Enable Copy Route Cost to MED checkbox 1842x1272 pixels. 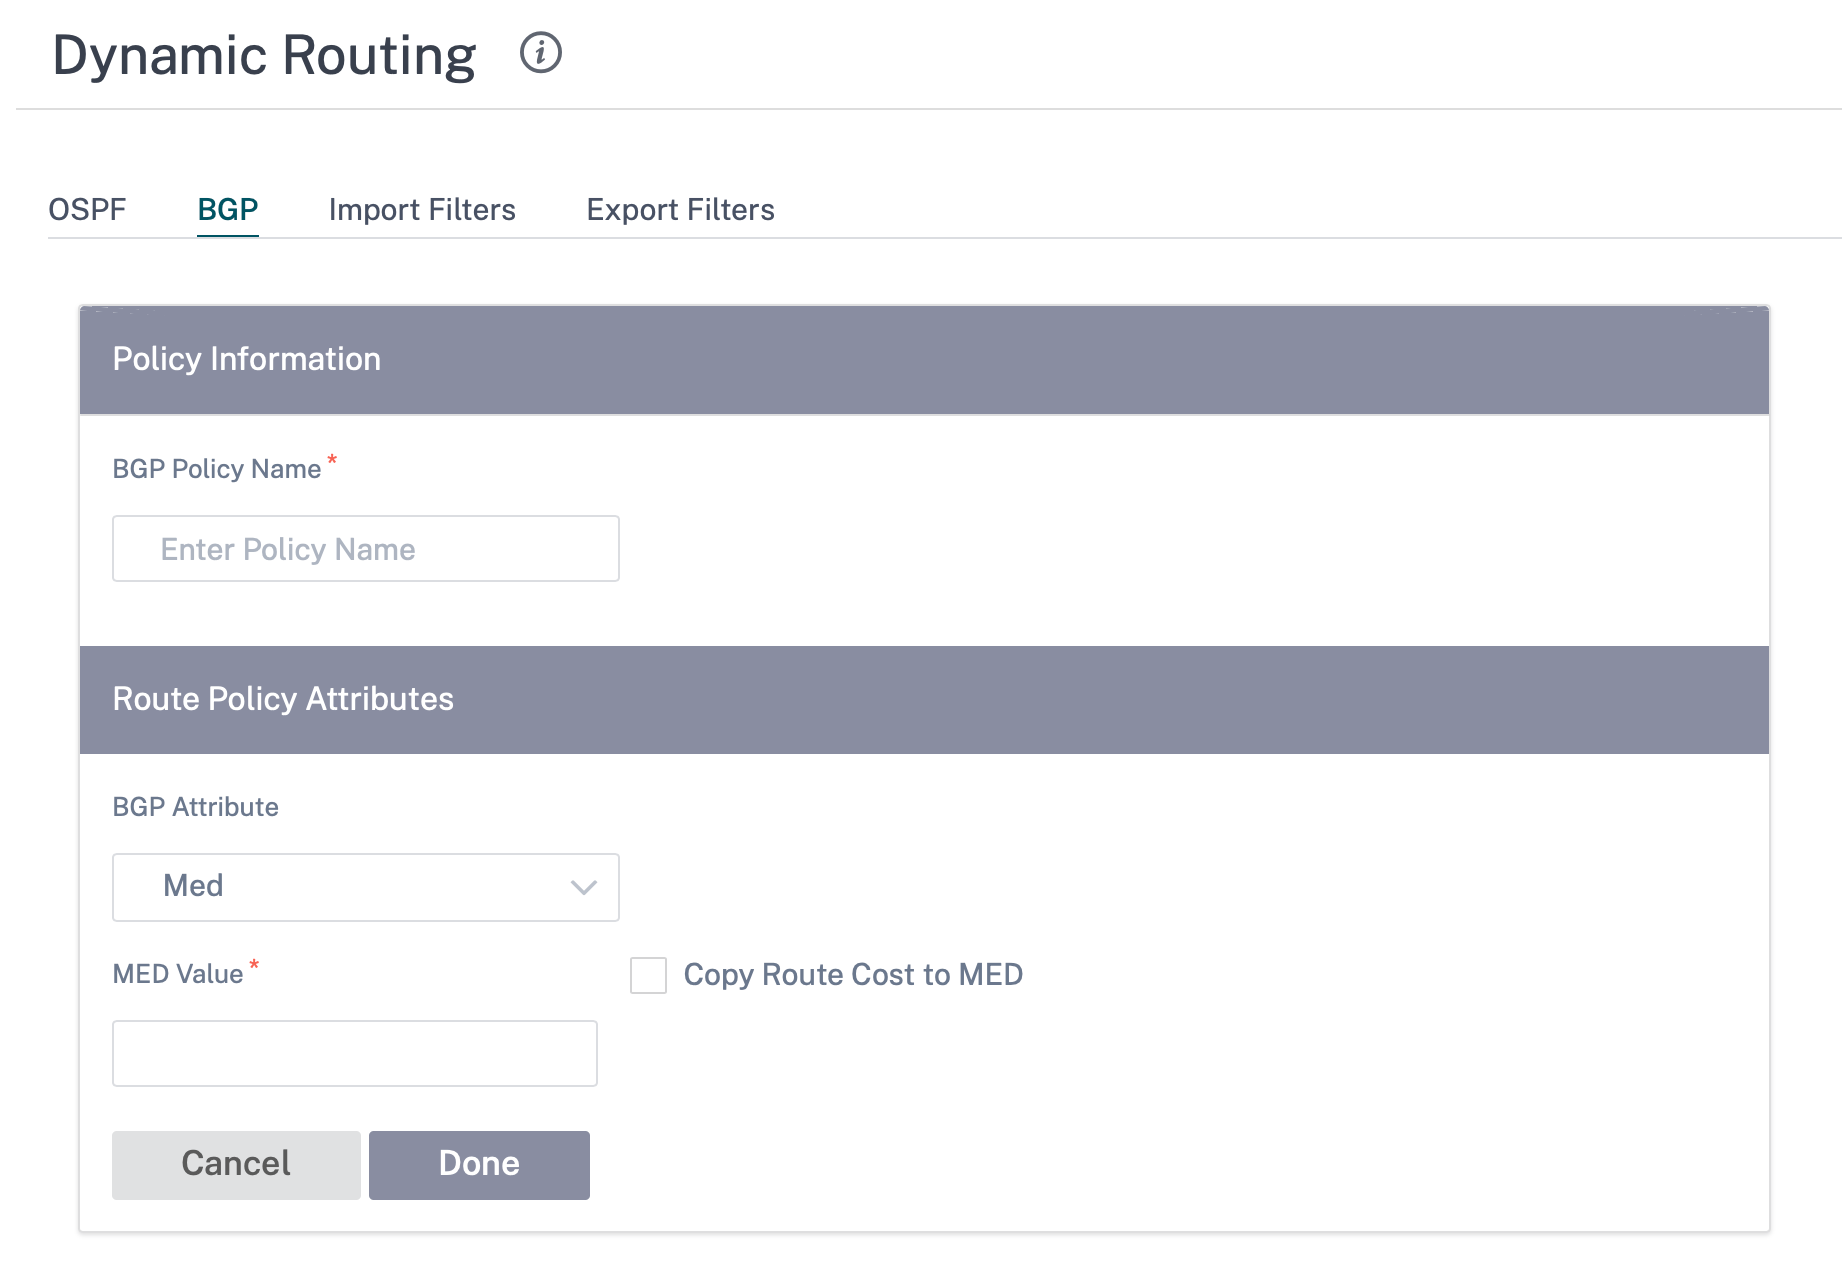point(648,975)
